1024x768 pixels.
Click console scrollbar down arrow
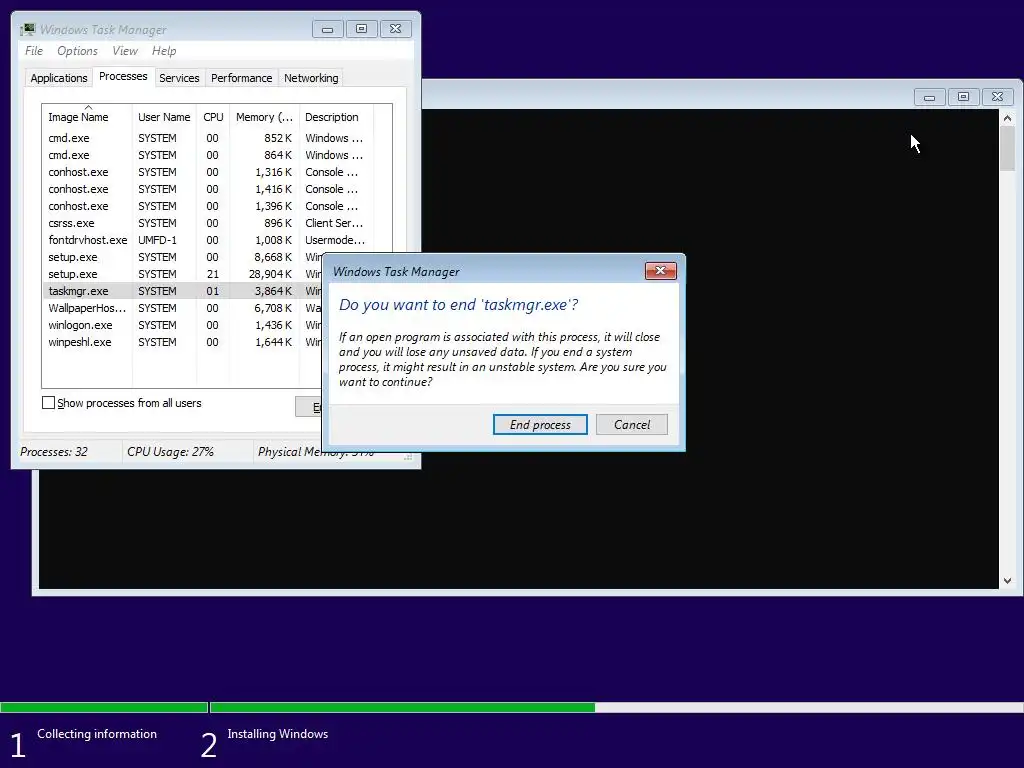pyautogui.click(x=1007, y=581)
